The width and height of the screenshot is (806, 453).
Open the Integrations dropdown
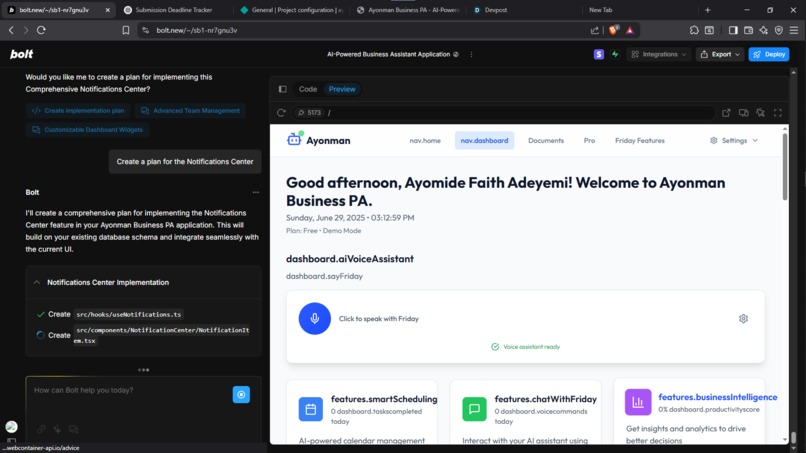click(x=658, y=54)
